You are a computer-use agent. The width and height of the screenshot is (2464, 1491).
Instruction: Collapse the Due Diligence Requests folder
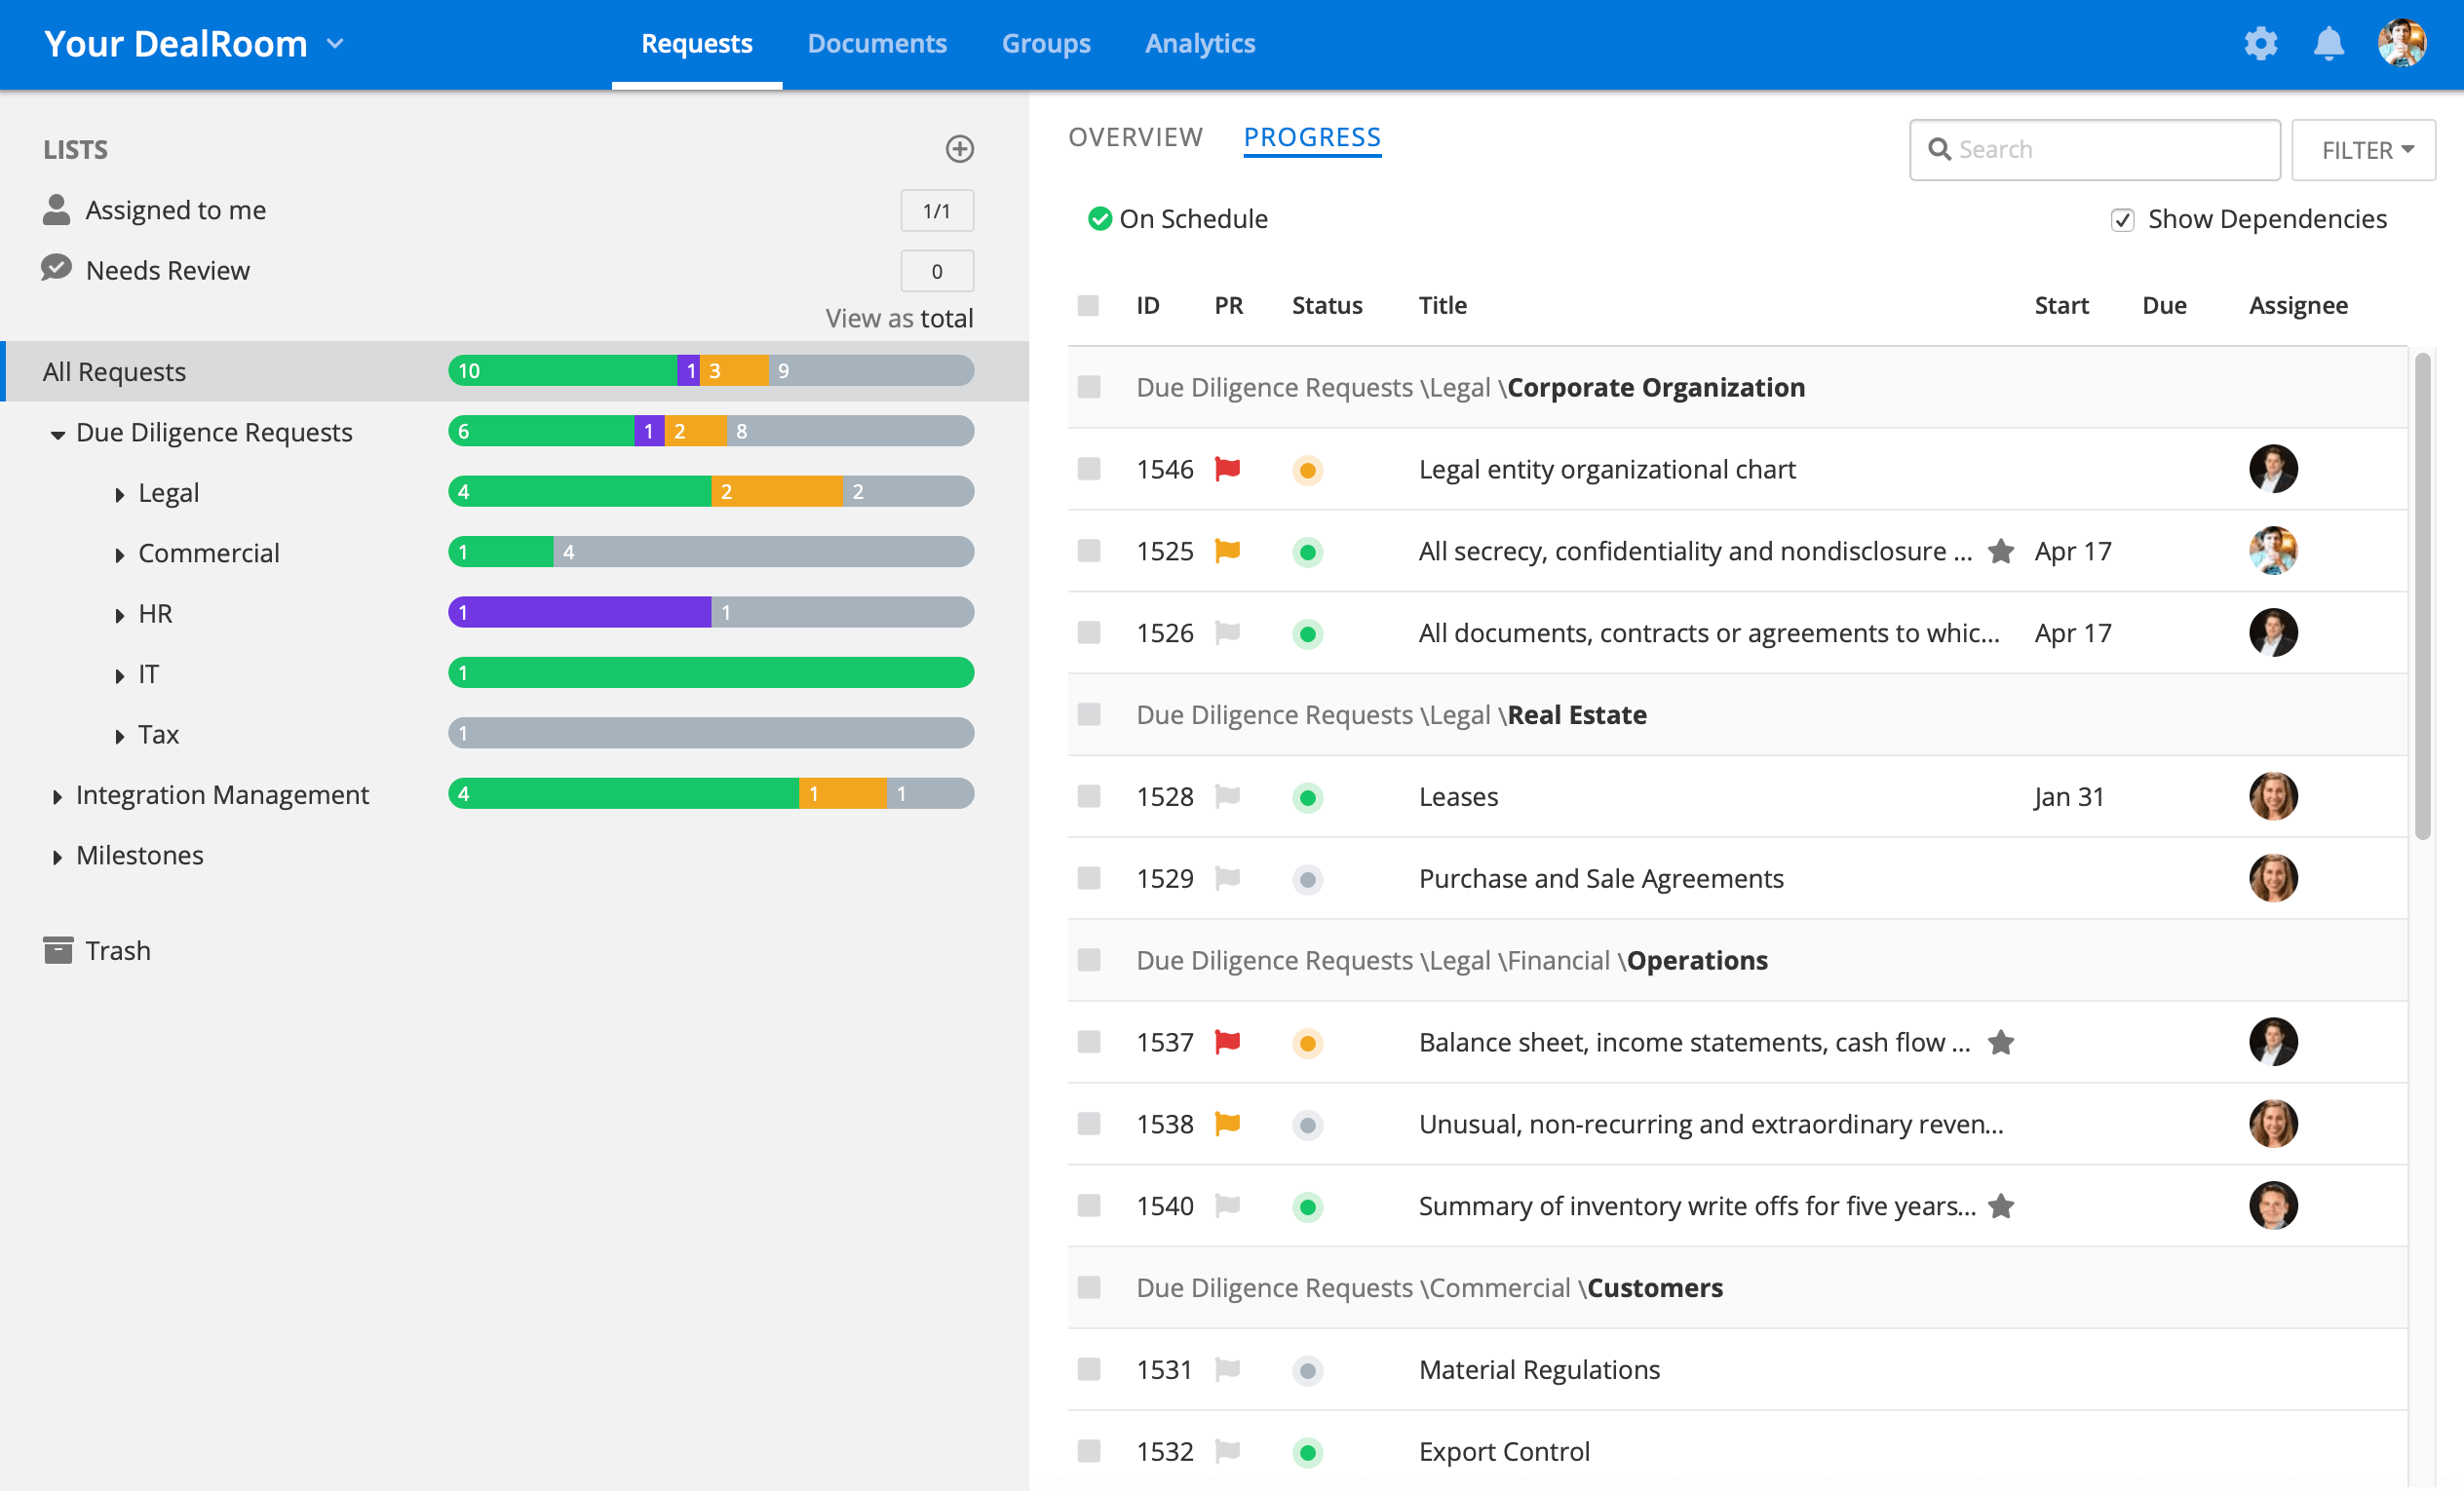point(58,434)
